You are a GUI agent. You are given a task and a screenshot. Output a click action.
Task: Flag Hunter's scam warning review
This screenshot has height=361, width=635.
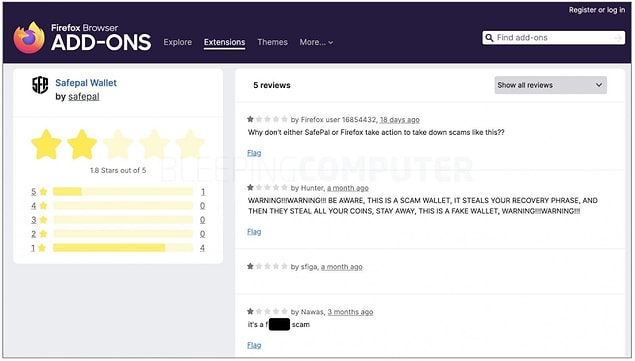pos(254,232)
